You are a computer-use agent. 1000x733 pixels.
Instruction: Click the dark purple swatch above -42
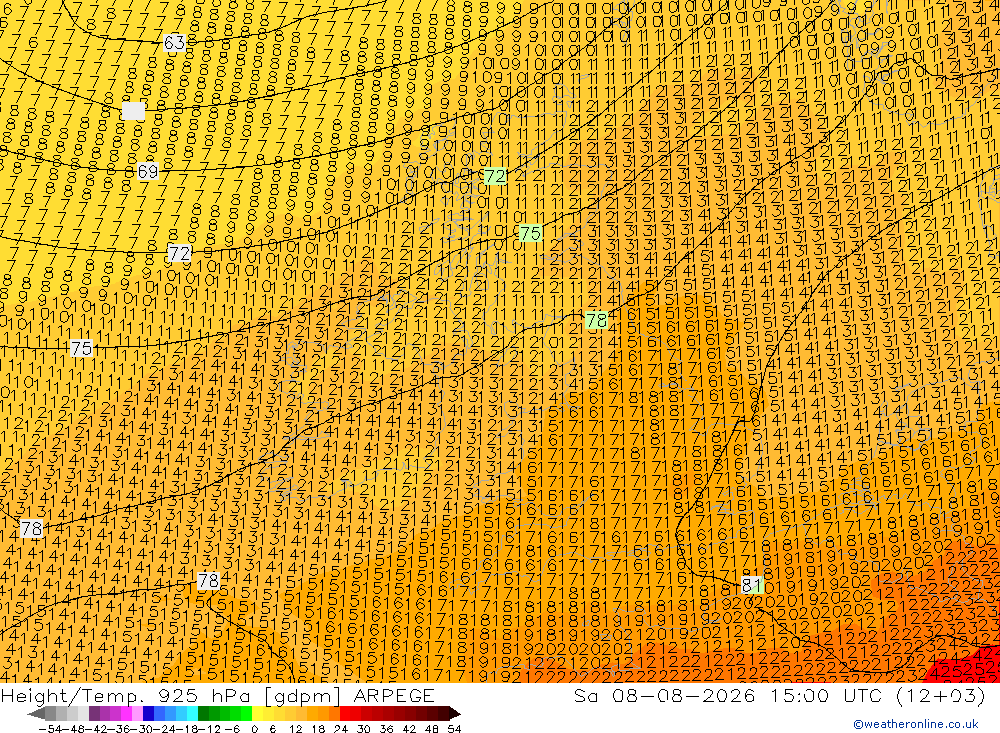pos(94,714)
